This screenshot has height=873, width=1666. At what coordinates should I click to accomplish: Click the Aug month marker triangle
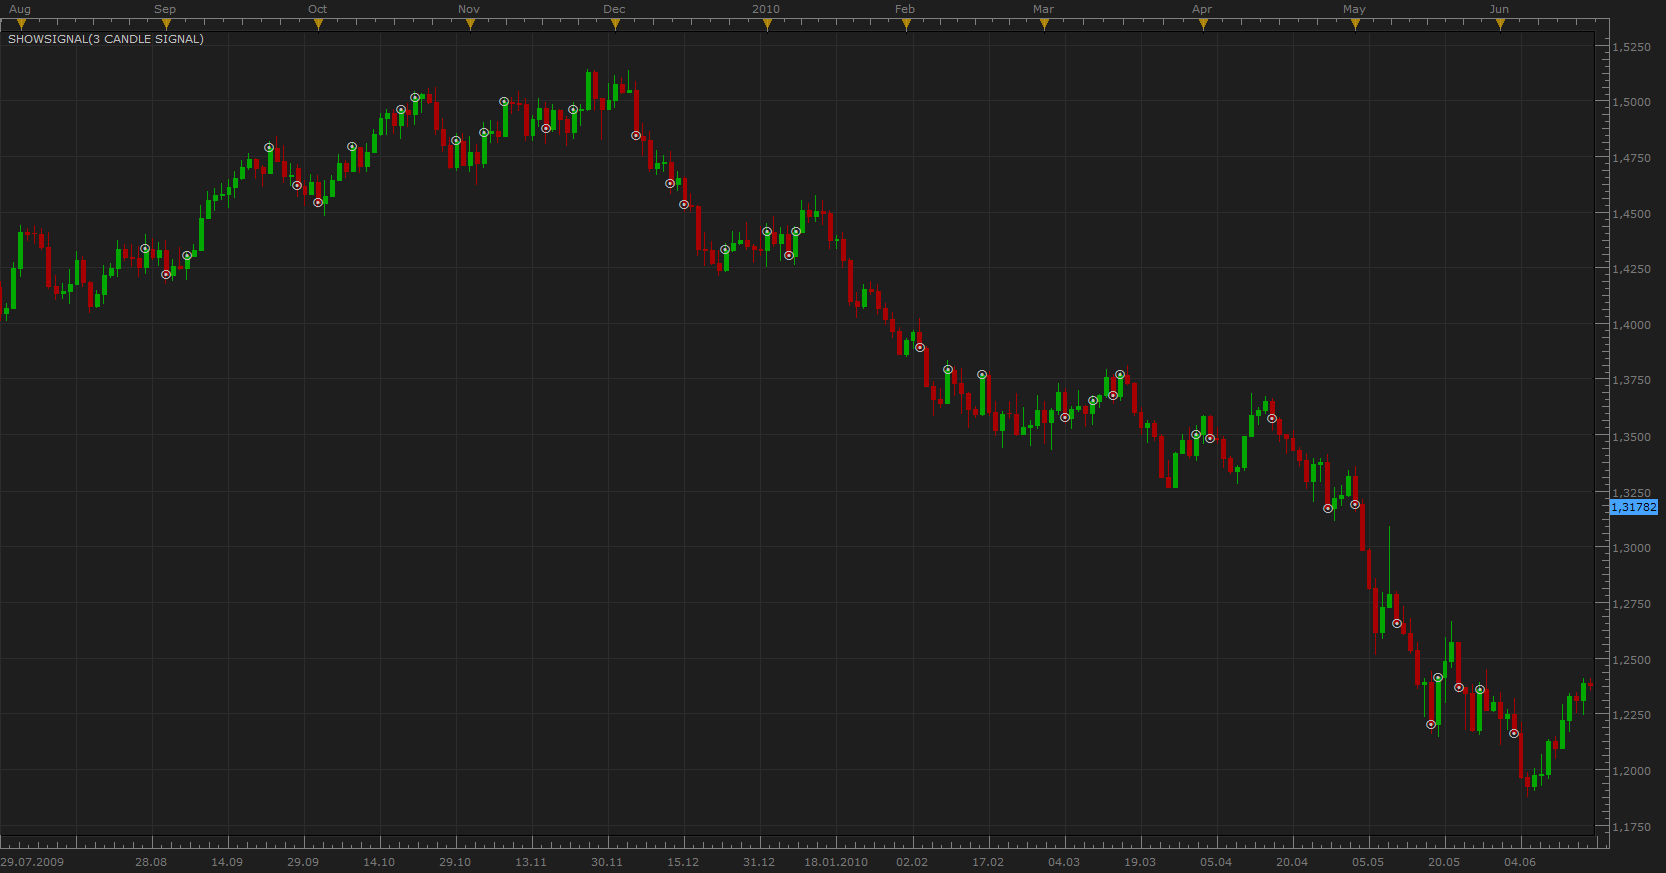[22, 25]
